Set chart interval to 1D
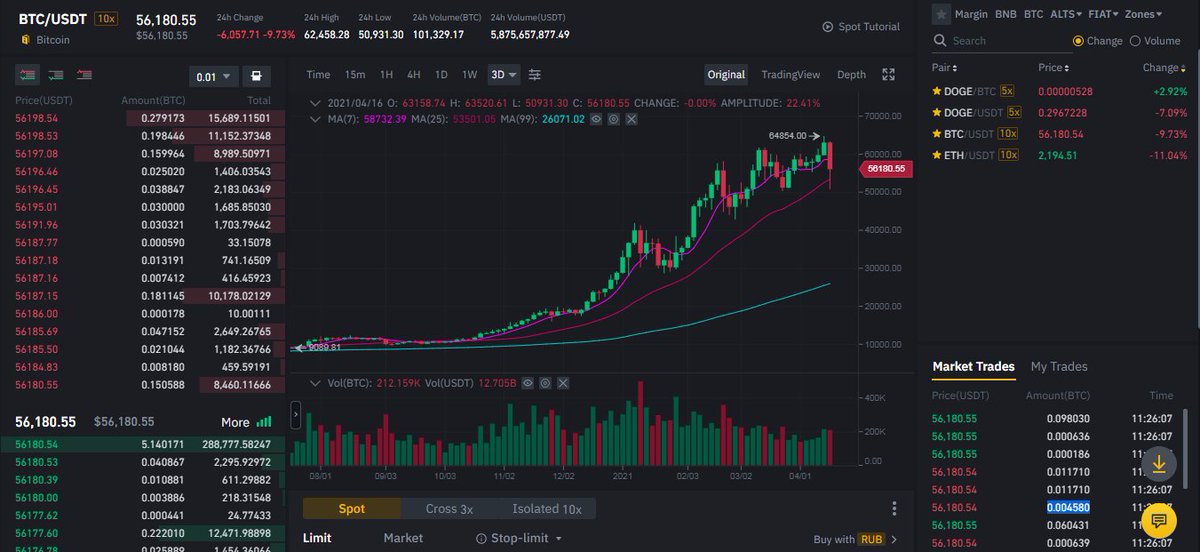The image size is (1200, 552). tap(441, 75)
